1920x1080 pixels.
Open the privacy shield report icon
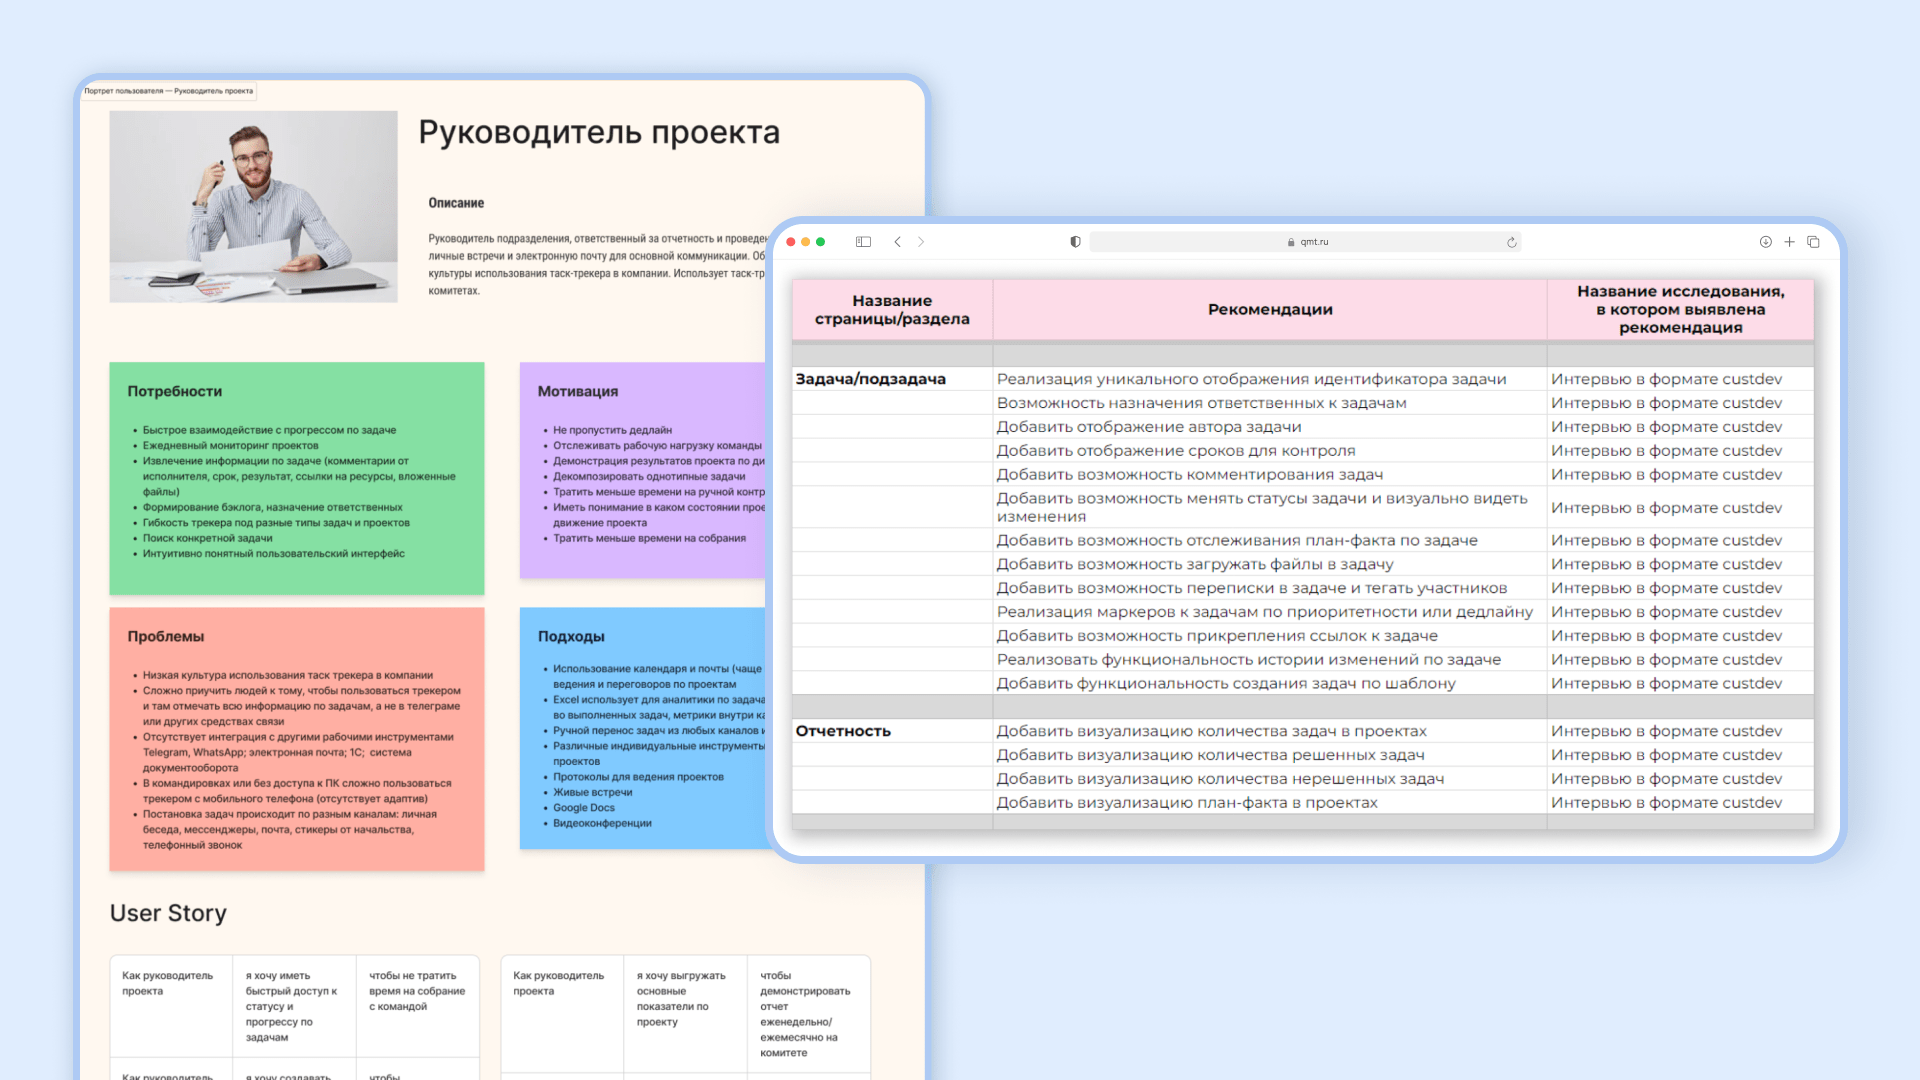pos(1075,242)
